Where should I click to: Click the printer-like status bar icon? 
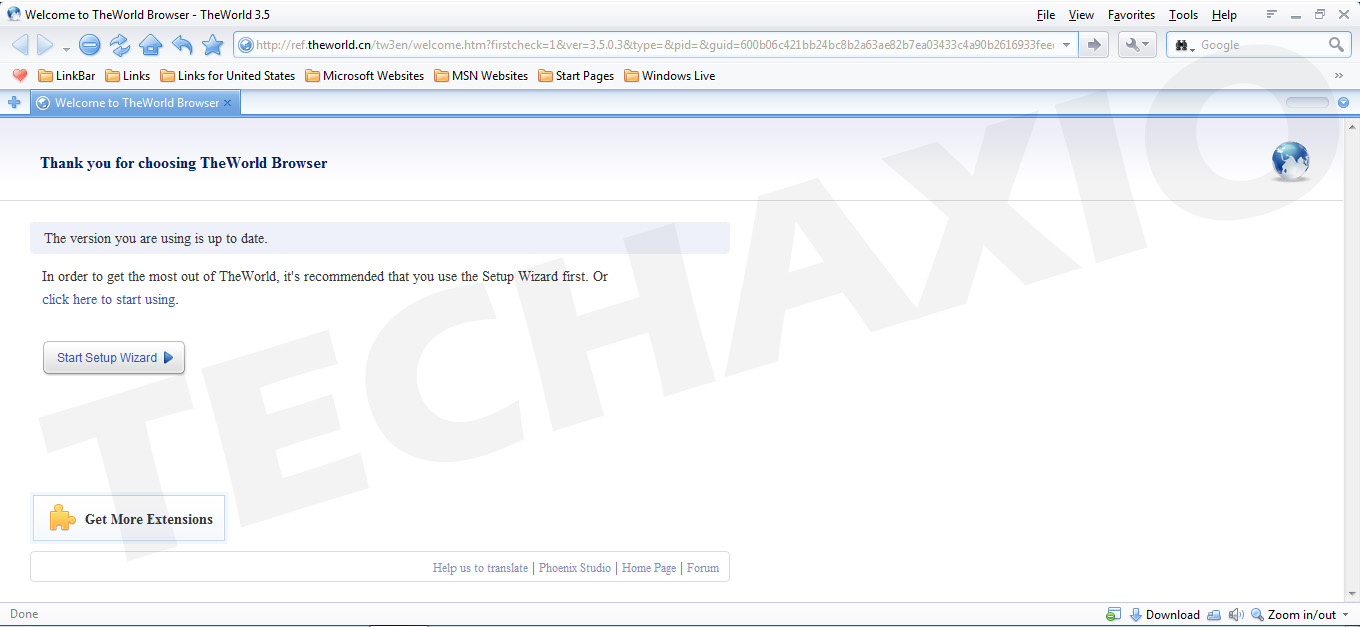tap(1214, 615)
